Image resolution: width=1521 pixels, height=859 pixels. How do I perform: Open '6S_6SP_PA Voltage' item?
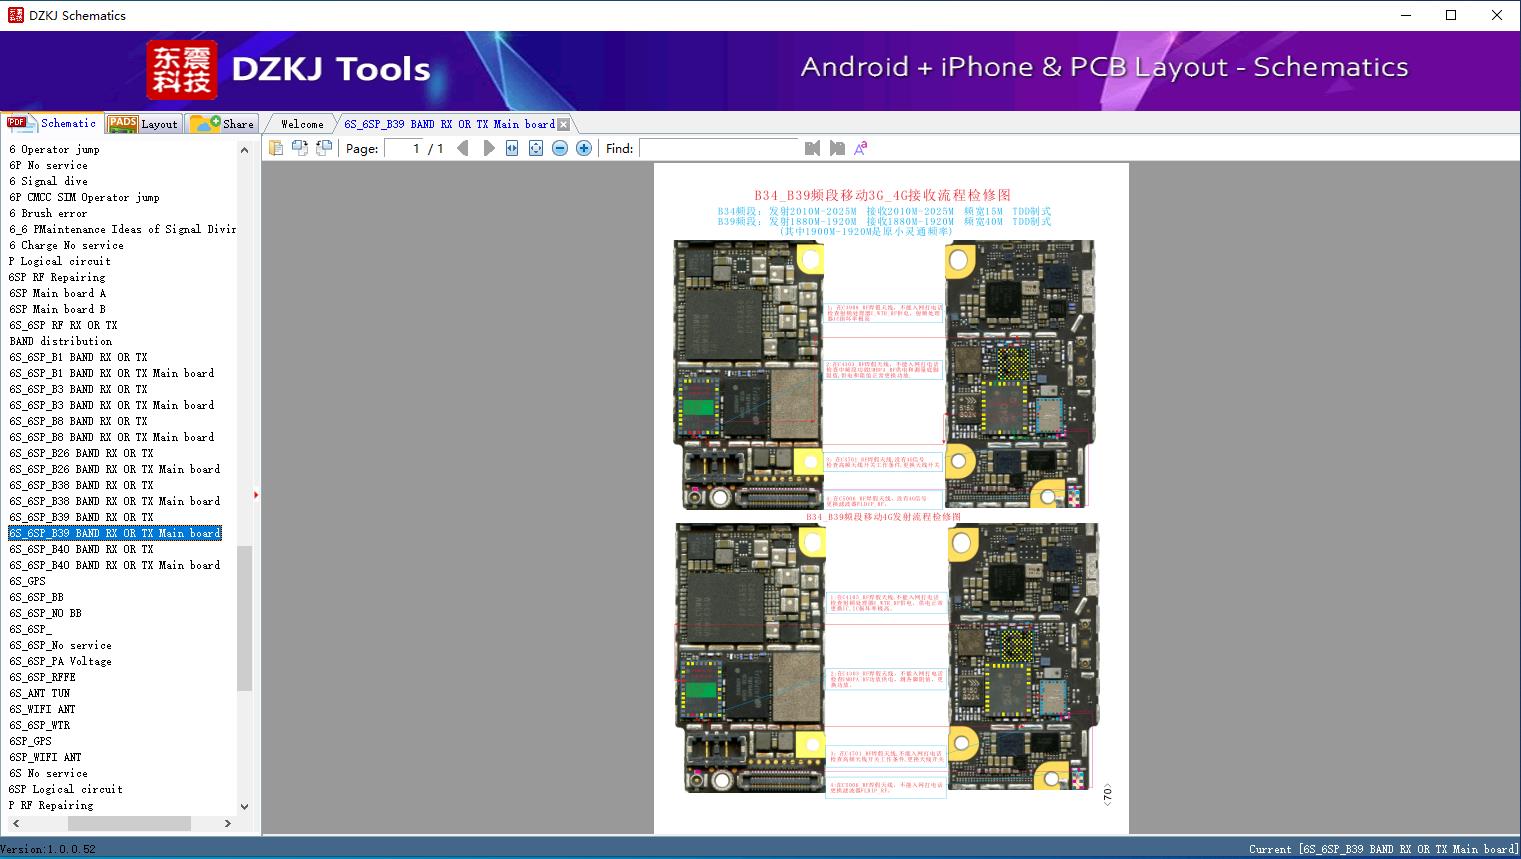(x=60, y=661)
